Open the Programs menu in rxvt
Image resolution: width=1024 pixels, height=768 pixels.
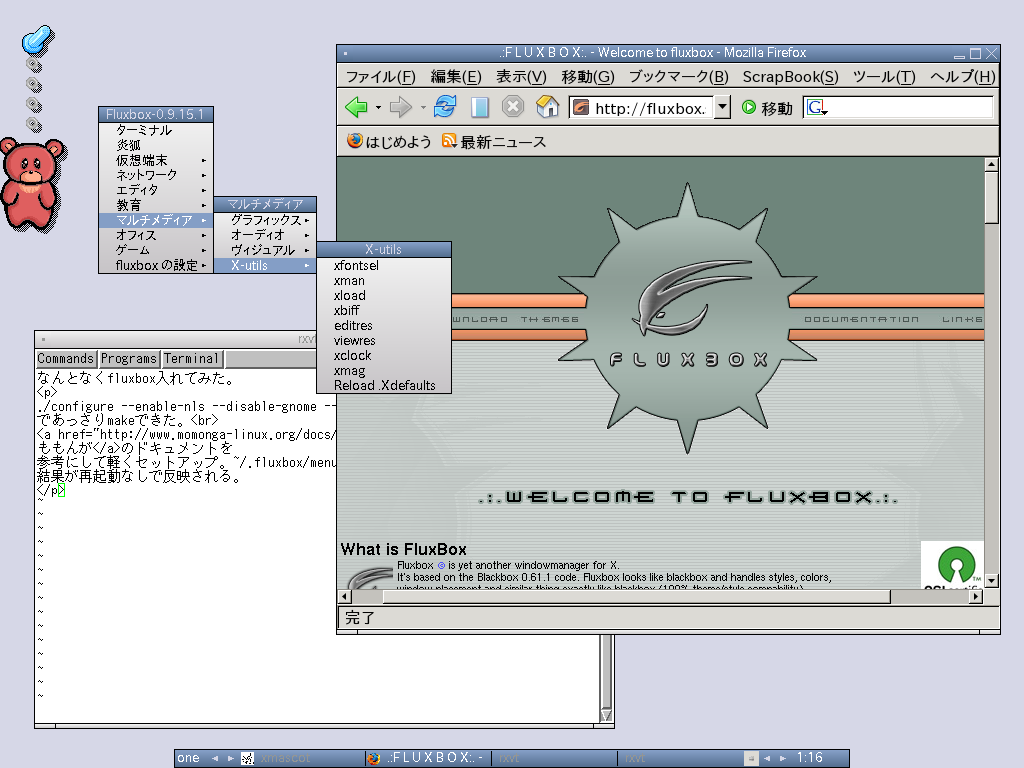(129, 359)
